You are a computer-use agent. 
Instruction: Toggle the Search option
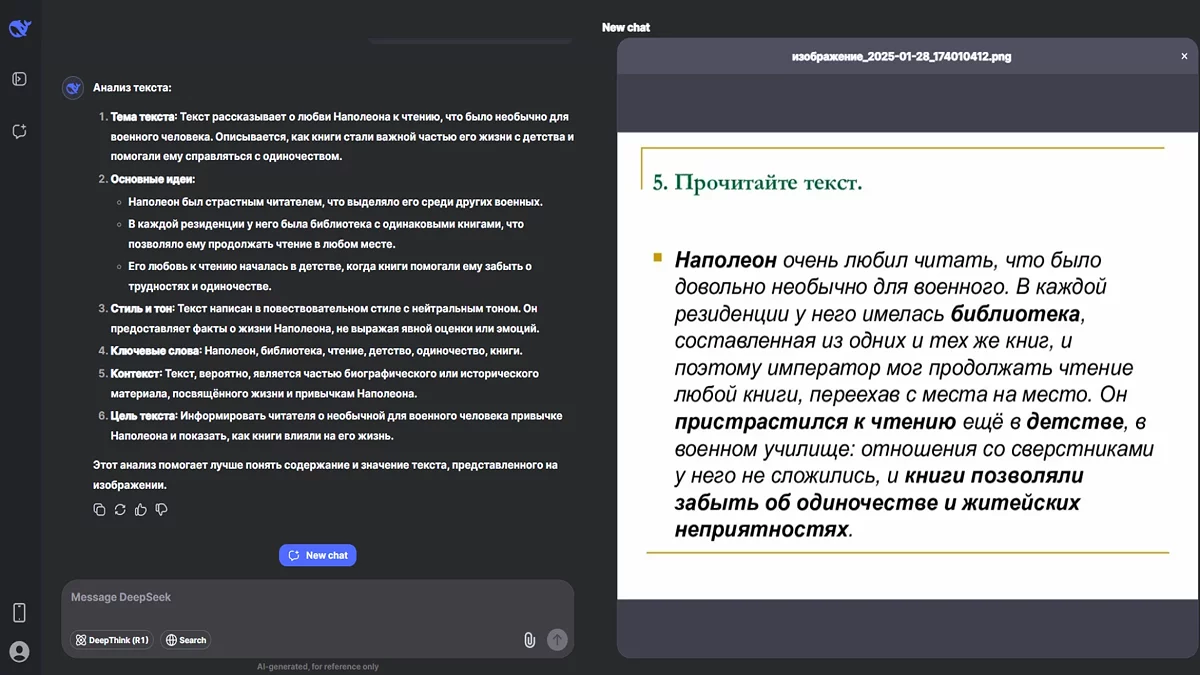186,640
